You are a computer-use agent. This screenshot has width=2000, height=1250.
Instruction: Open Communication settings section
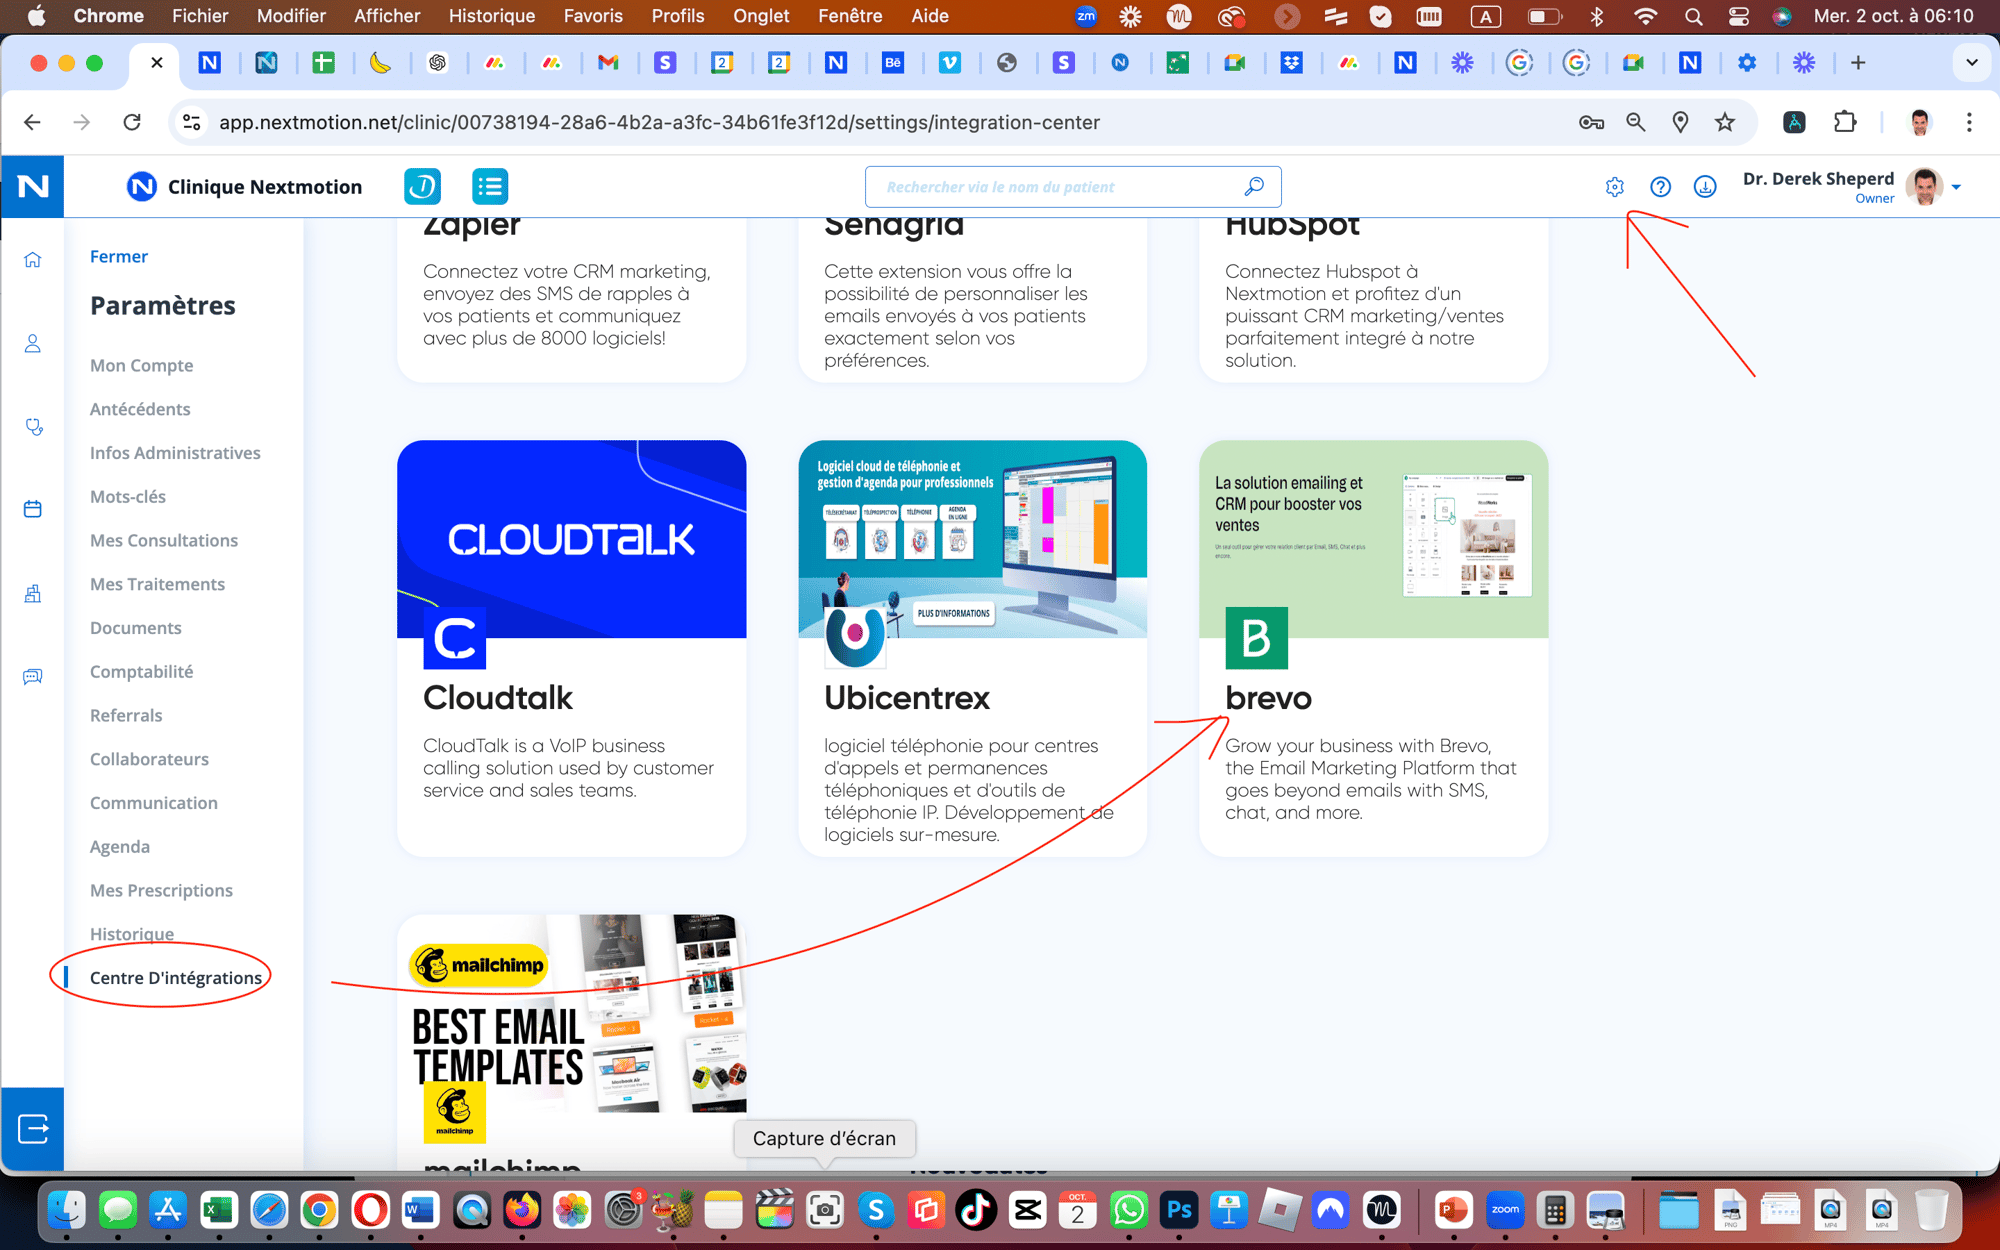(x=154, y=803)
